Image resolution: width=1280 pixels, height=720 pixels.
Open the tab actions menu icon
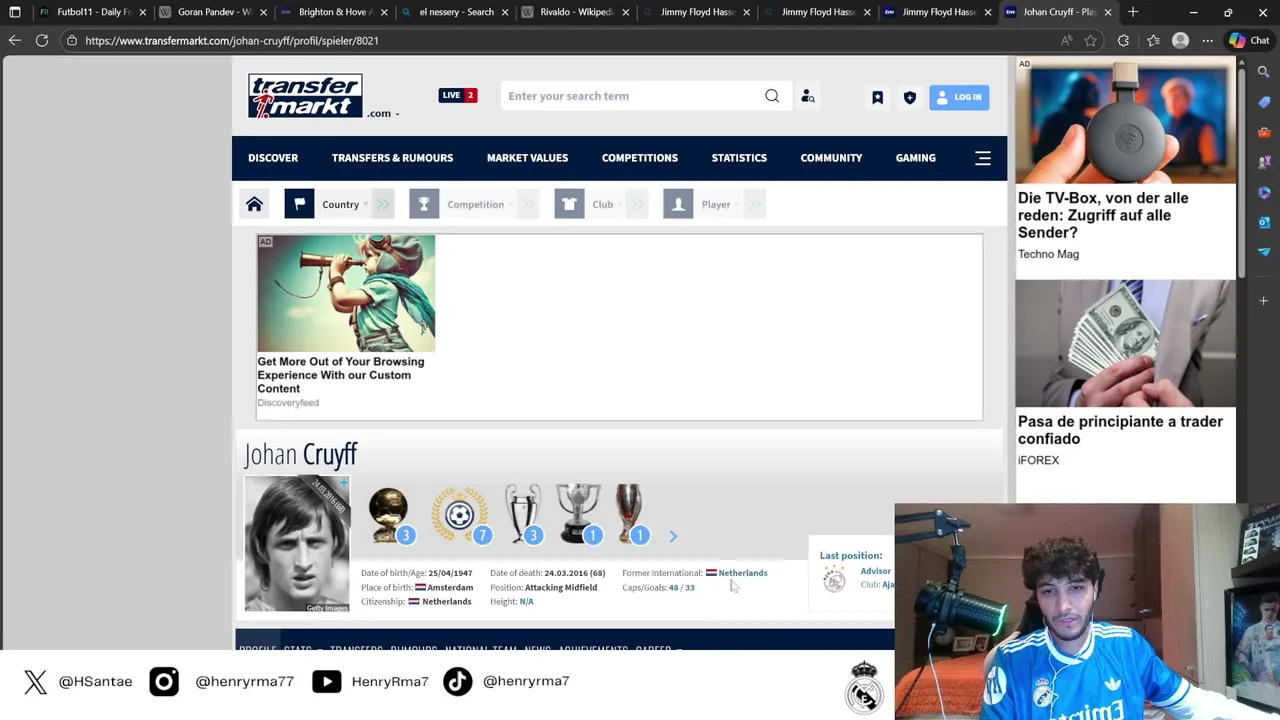click(x=15, y=12)
